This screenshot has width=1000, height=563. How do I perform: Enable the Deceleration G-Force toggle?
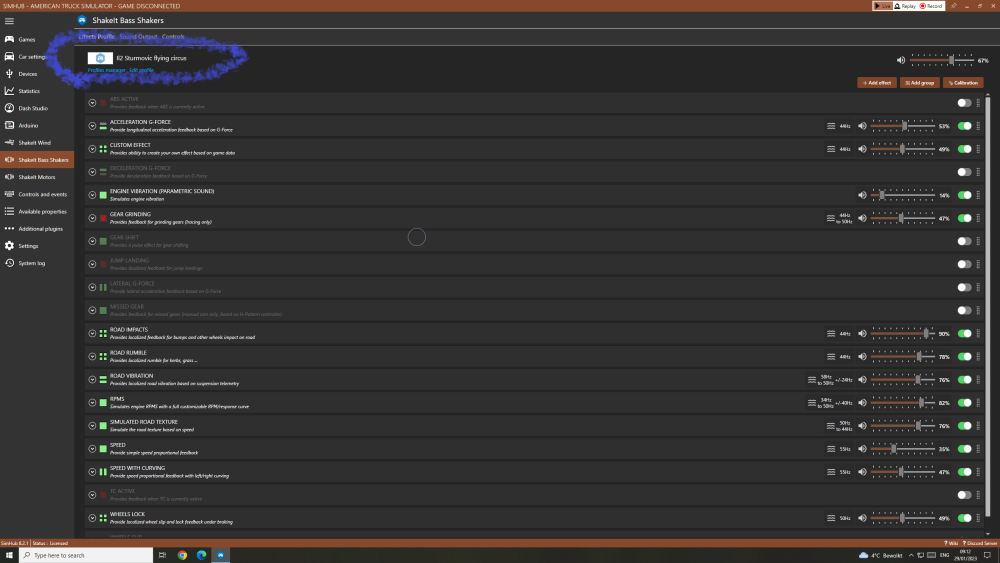click(964, 172)
